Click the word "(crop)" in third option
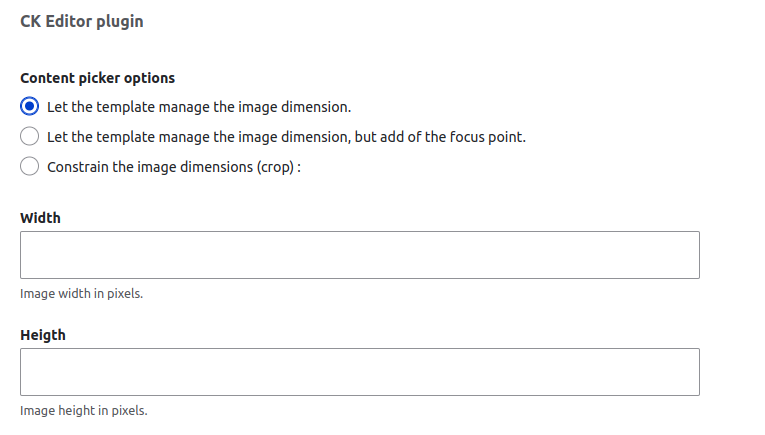The image size is (765, 435). click(x=273, y=167)
